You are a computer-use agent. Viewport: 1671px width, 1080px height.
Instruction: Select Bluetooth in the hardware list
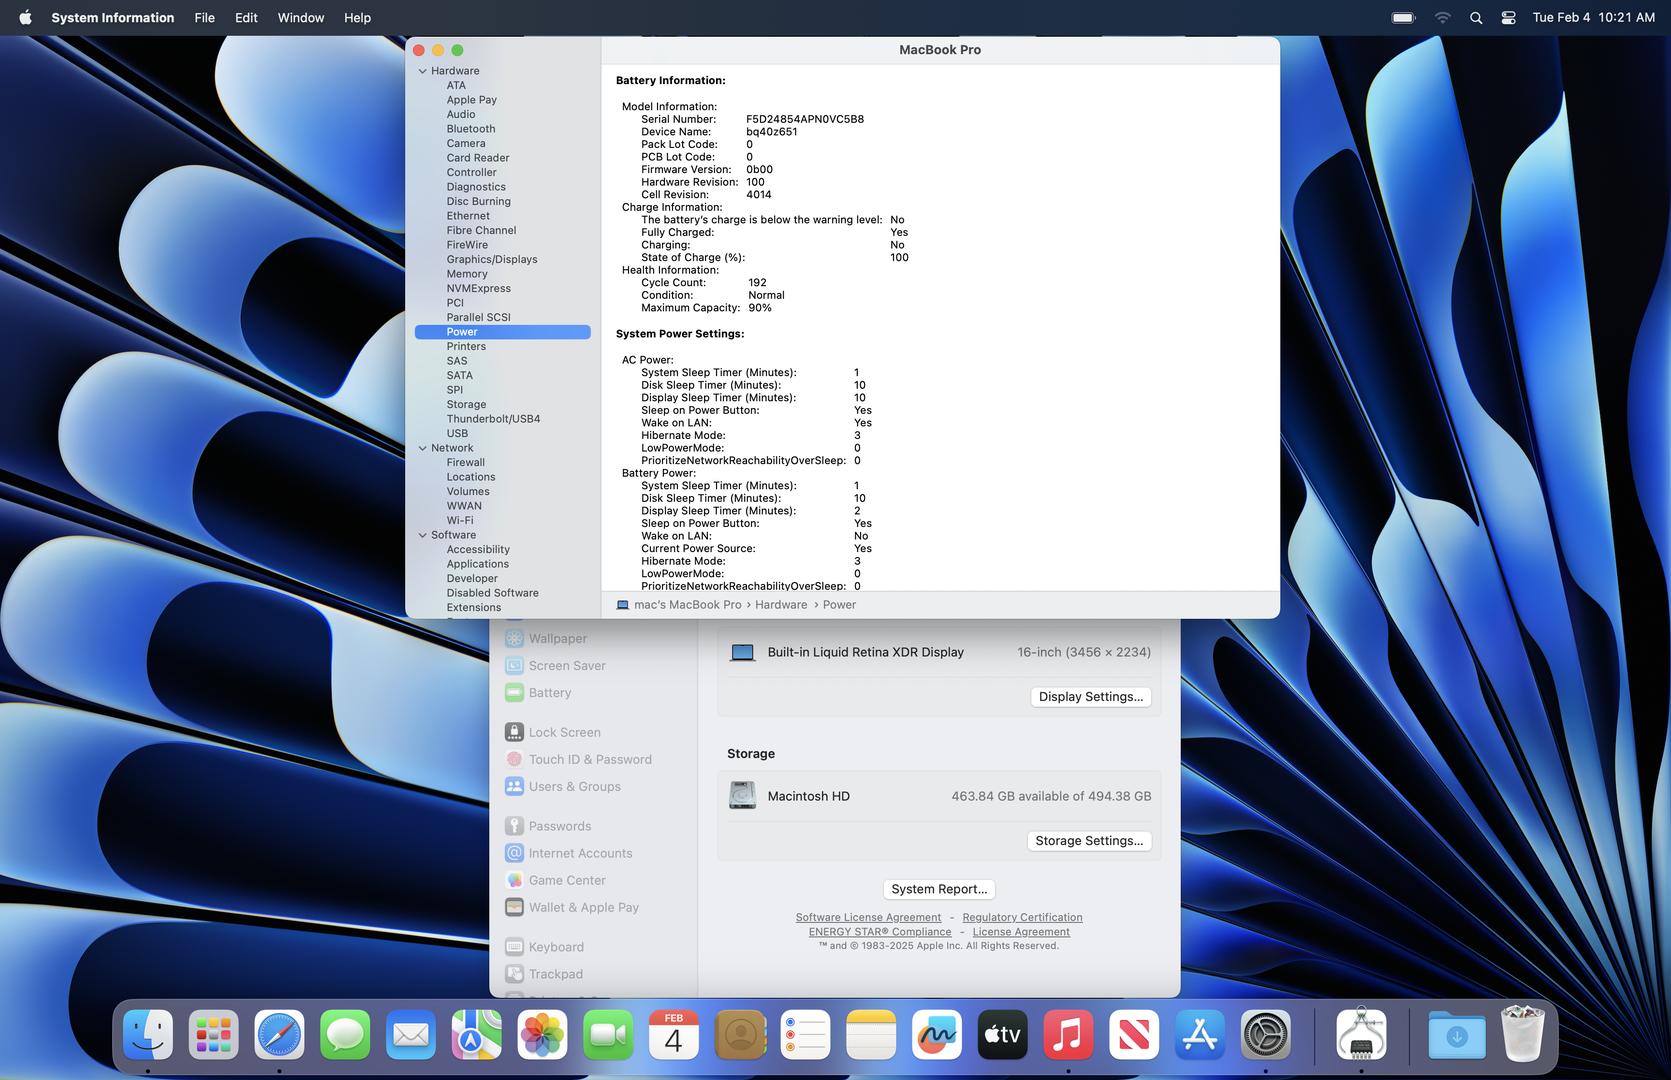coord(470,129)
